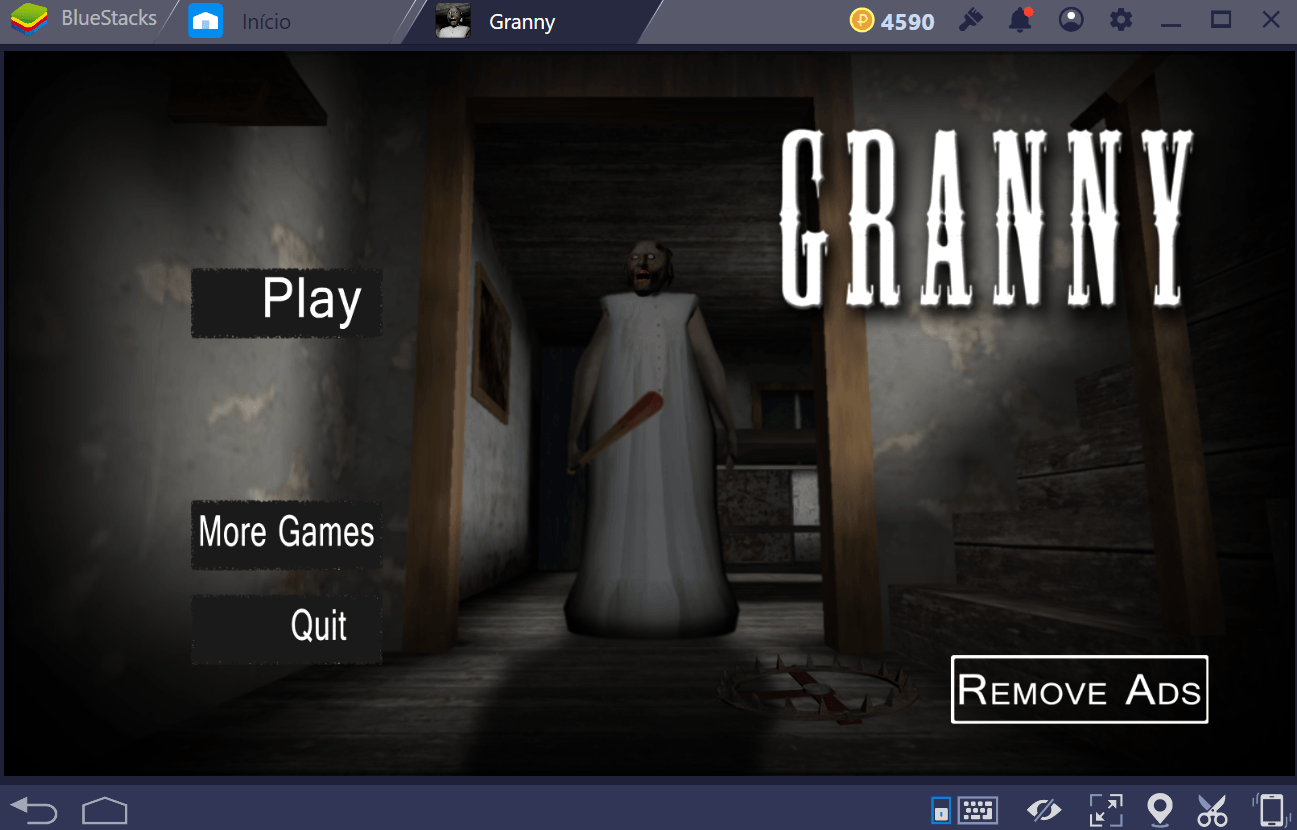Image resolution: width=1297 pixels, height=830 pixels.
Task: Open the notifications bell
Action: pos(1020,20)
